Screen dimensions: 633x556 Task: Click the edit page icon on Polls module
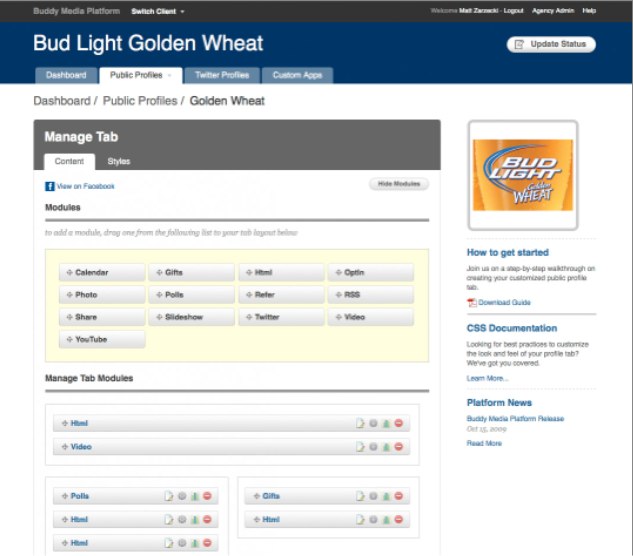pos(169,495)
